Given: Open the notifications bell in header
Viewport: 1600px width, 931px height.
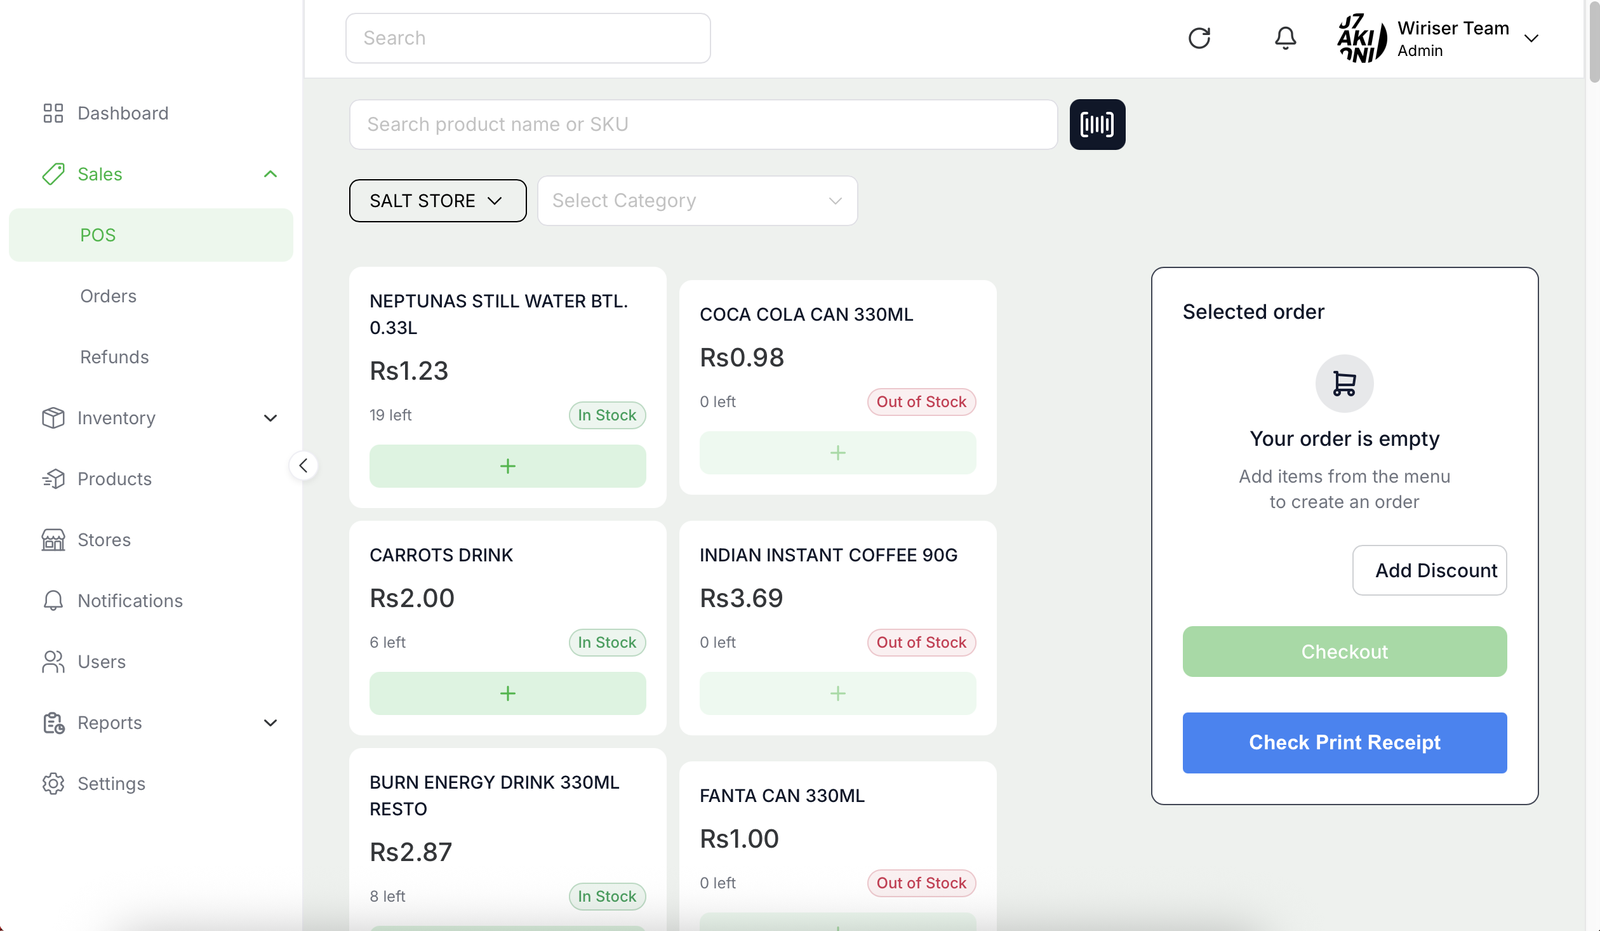Looking at the screenshot, I should (1285, 38).
